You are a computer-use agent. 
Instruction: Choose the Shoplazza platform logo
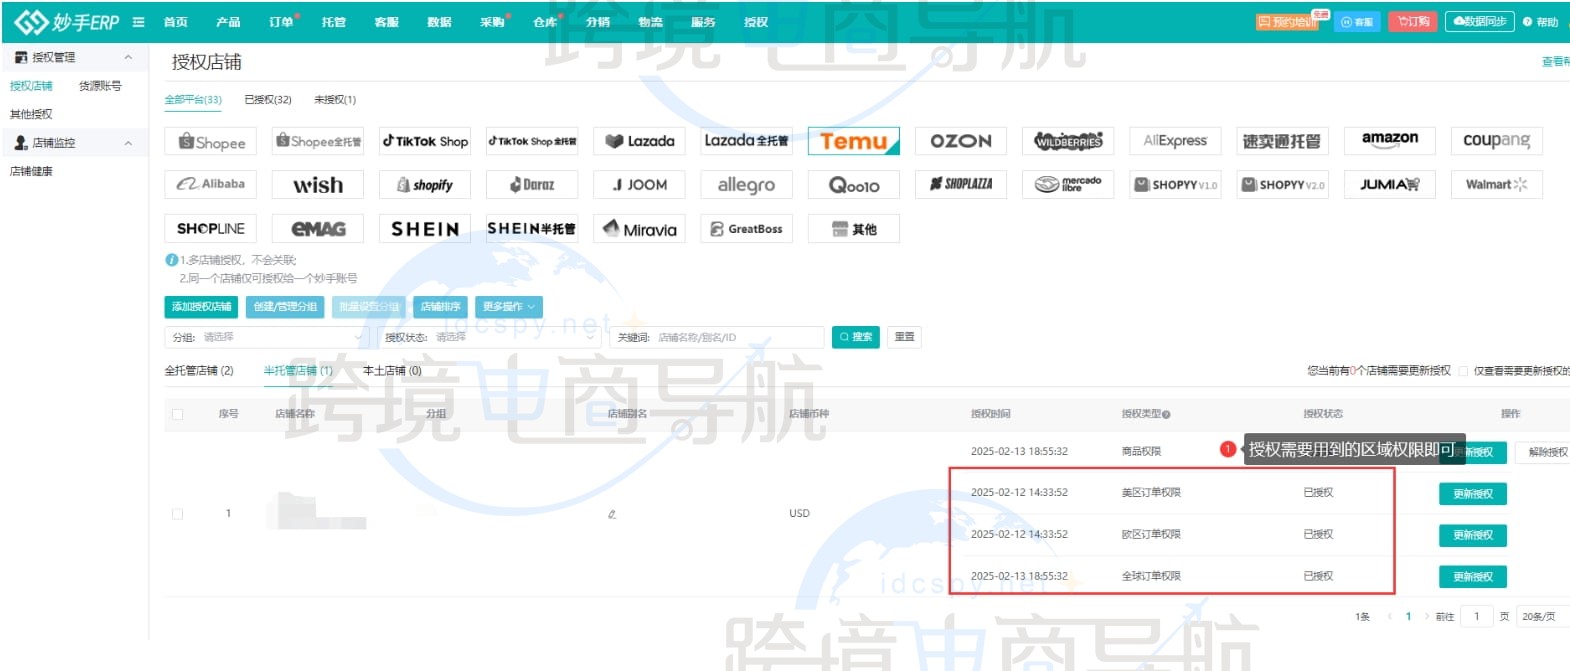(961, 185)
